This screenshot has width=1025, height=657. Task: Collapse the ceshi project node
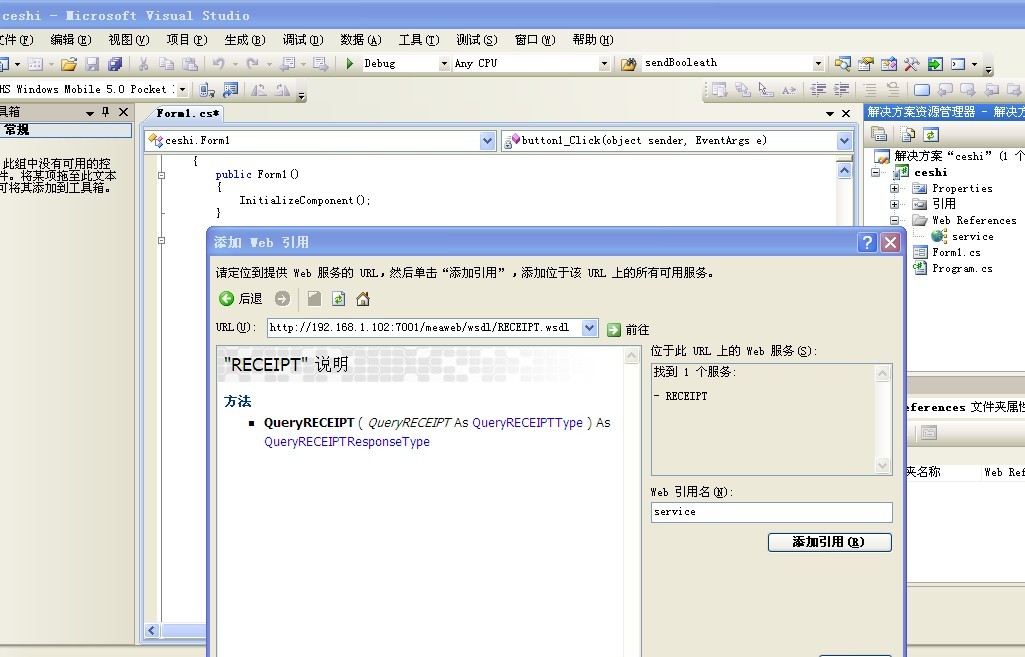coord(875,173)
